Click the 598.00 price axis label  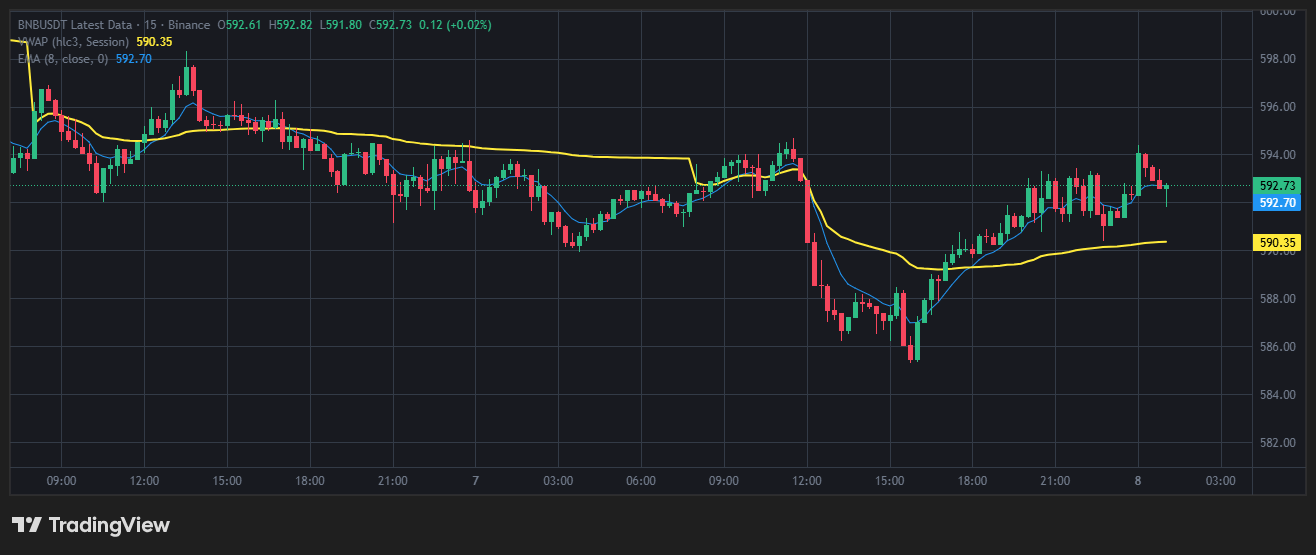click(1277, 59)
